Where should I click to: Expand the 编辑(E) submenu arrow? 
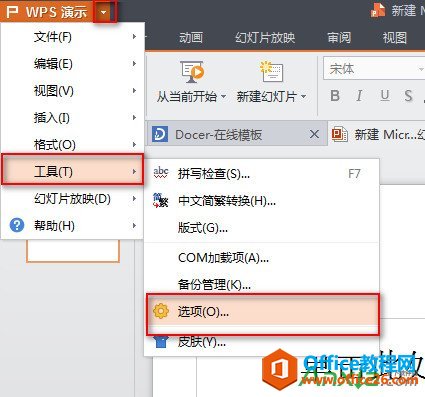(134, 64)
